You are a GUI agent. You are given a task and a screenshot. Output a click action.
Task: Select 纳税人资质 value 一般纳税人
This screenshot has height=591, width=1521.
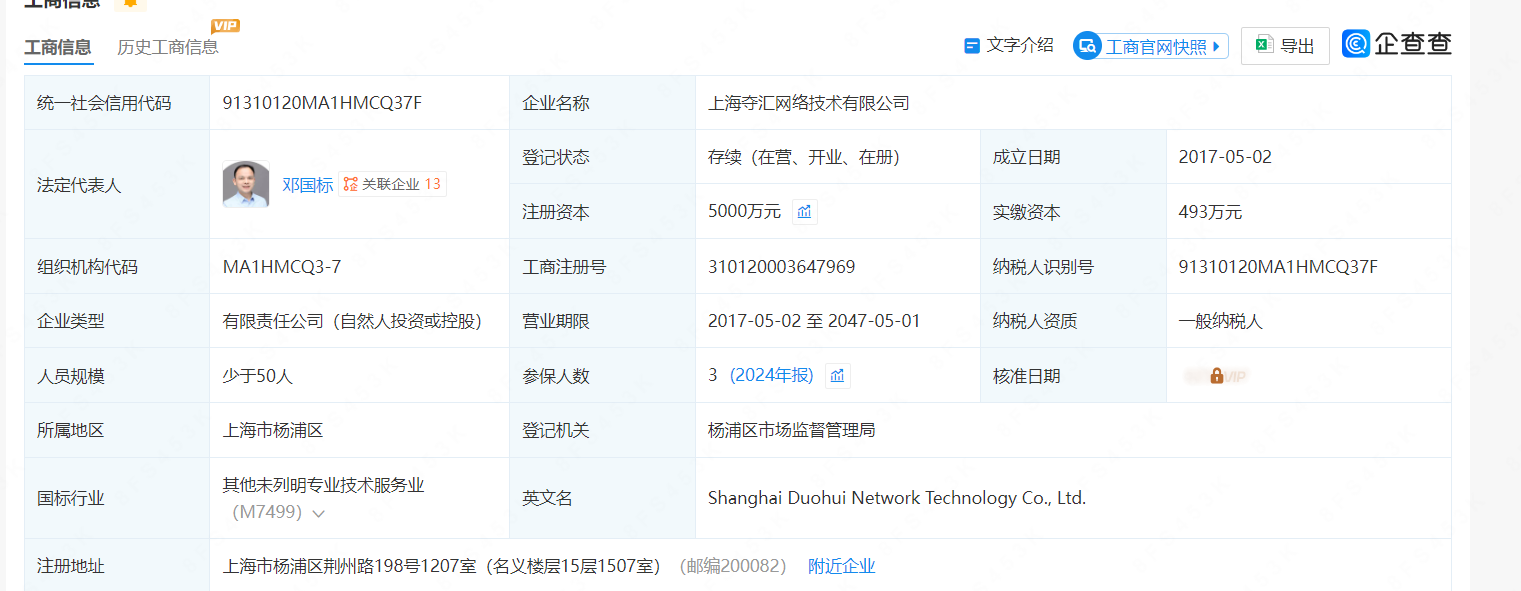coord(1221,321)
